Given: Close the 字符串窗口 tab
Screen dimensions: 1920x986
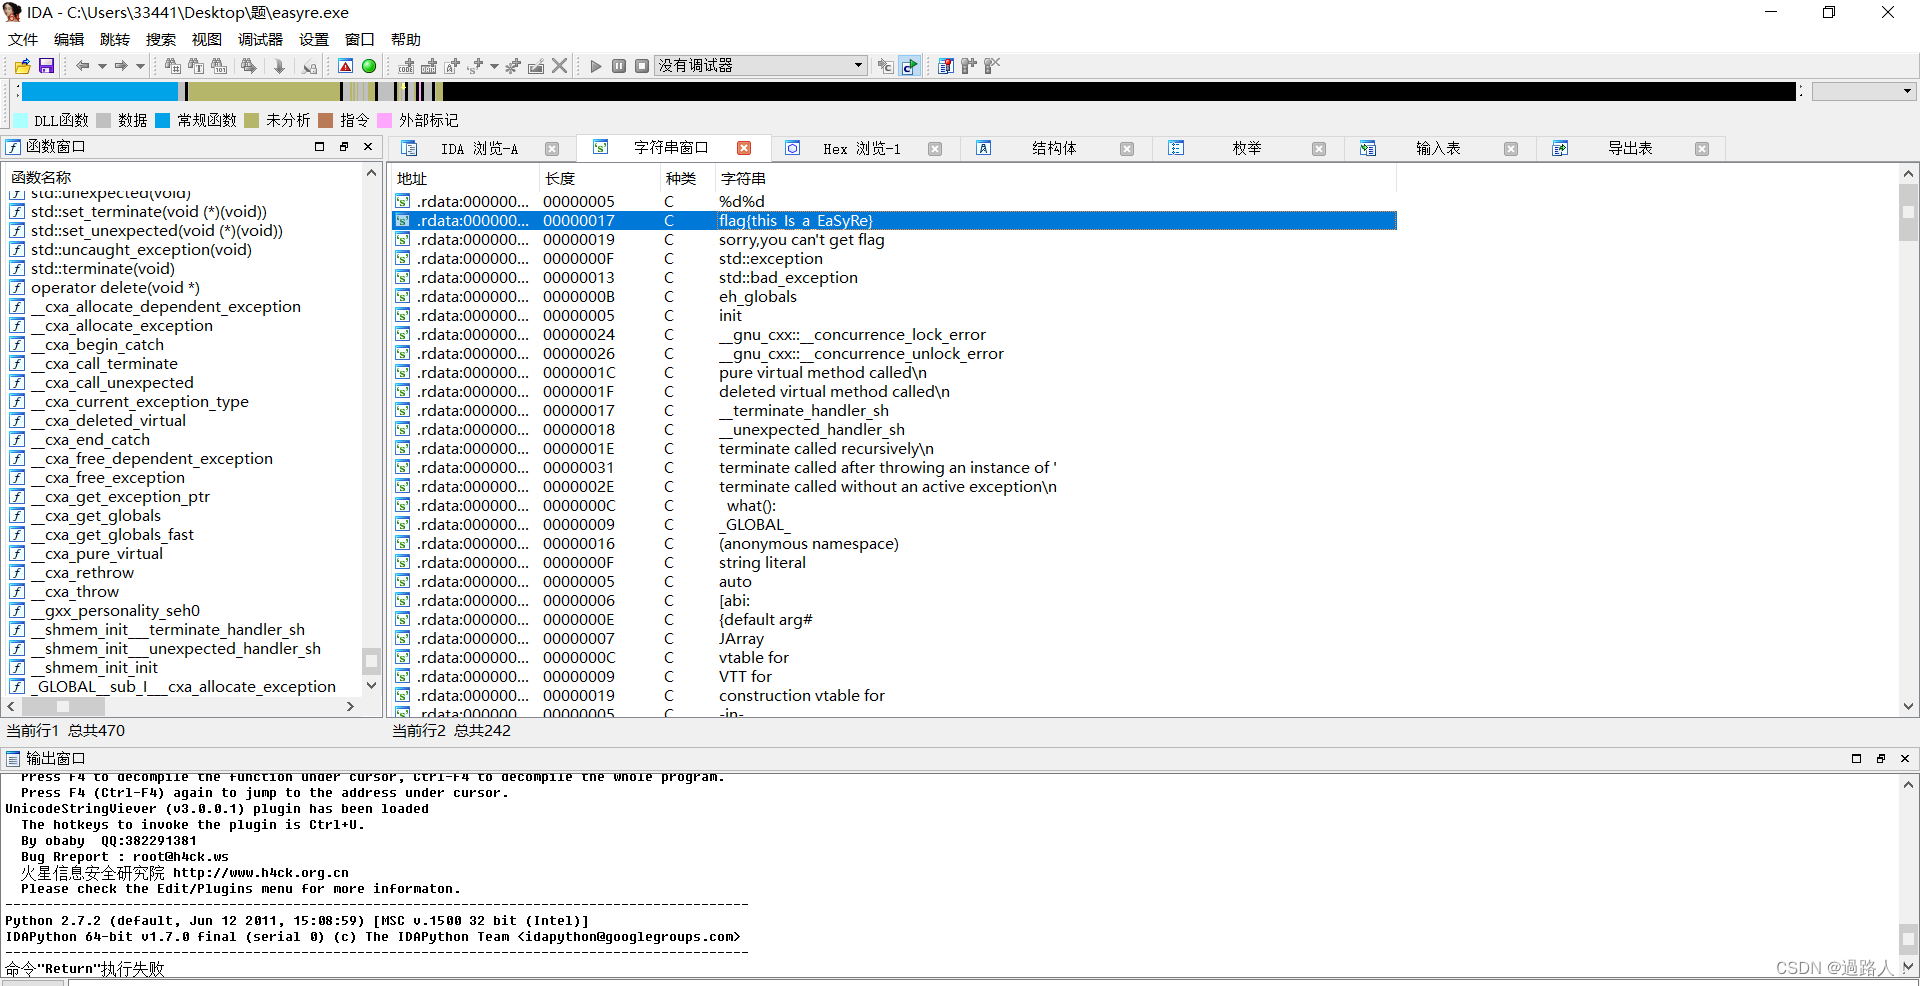Looking at the screenshot, I should click(744, 148).
